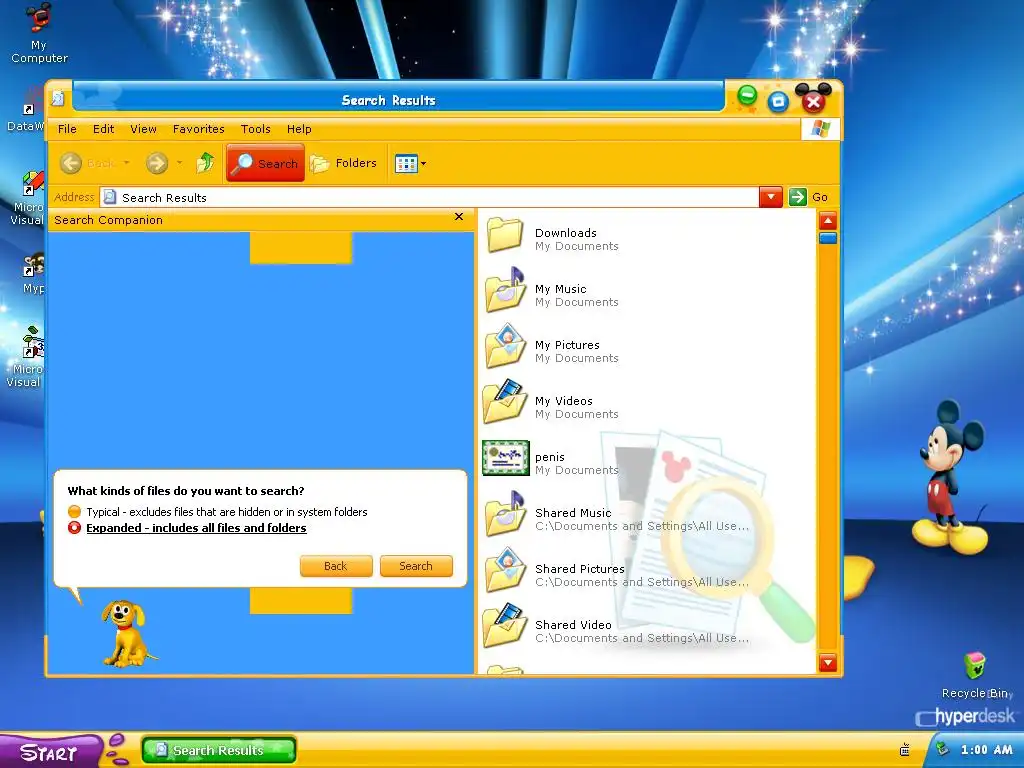Click the Back arrow toolbar icon

point(71,163)
